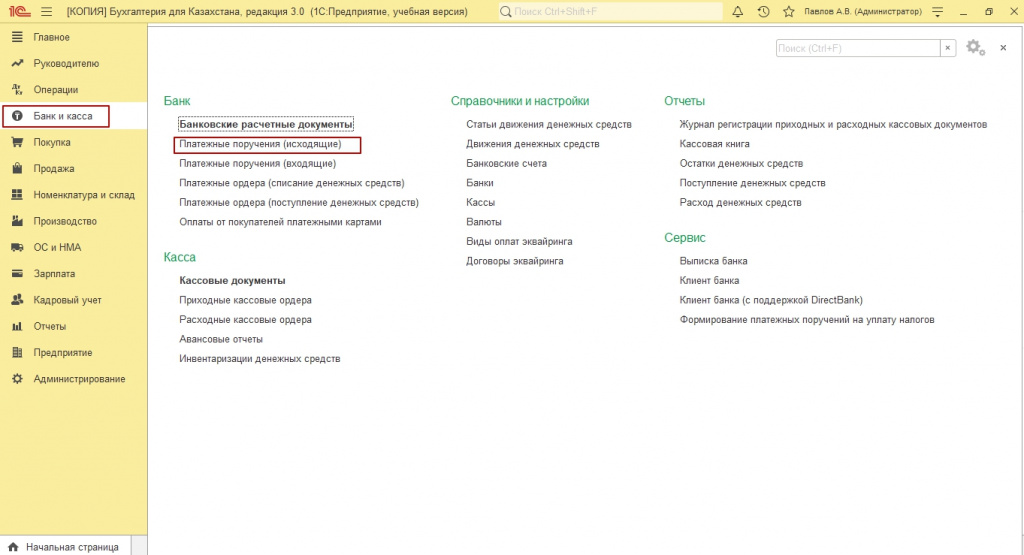
Task: Click the Производство factory icon
Action: [x=17, y=221]
